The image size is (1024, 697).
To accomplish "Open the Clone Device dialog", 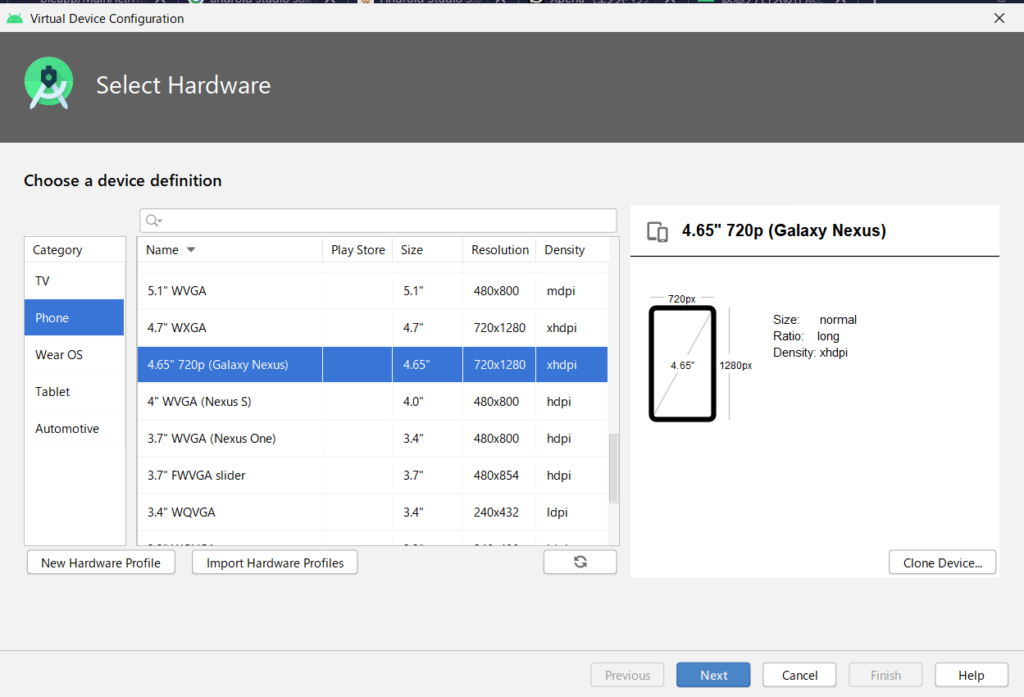I will (942, 563).
